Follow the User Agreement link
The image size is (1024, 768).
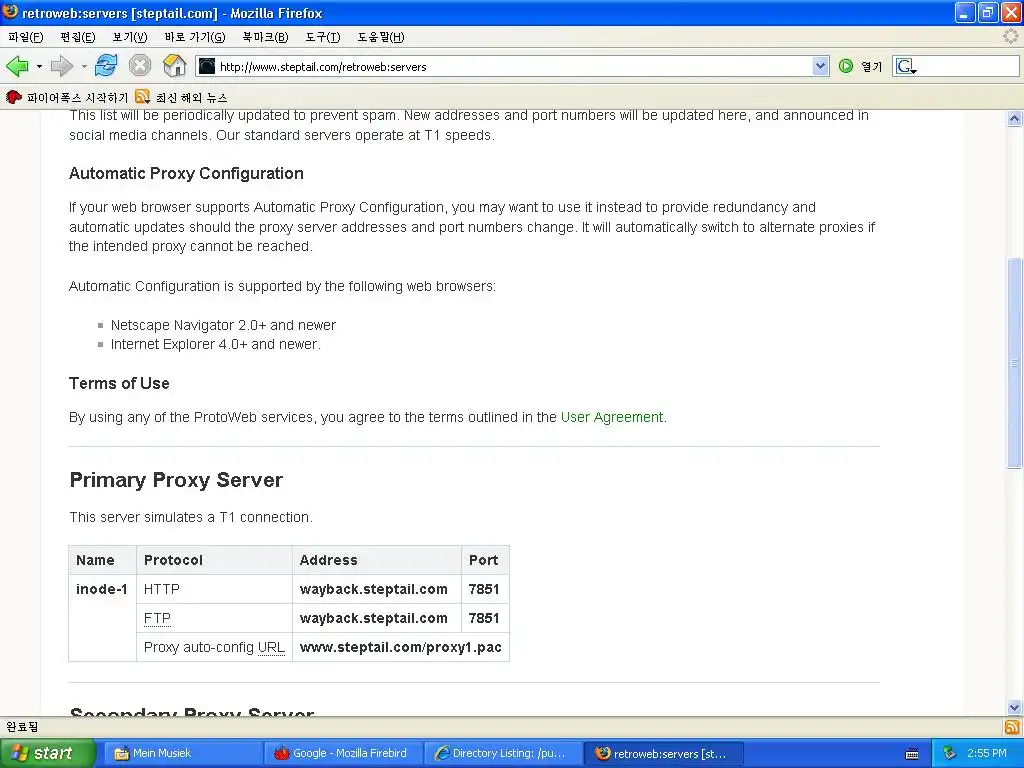coord(612,417)
